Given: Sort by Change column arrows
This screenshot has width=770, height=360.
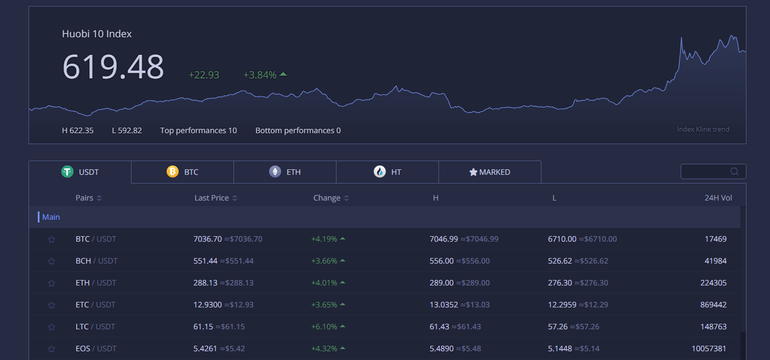Looking at the screenshot, I should 346,198.
